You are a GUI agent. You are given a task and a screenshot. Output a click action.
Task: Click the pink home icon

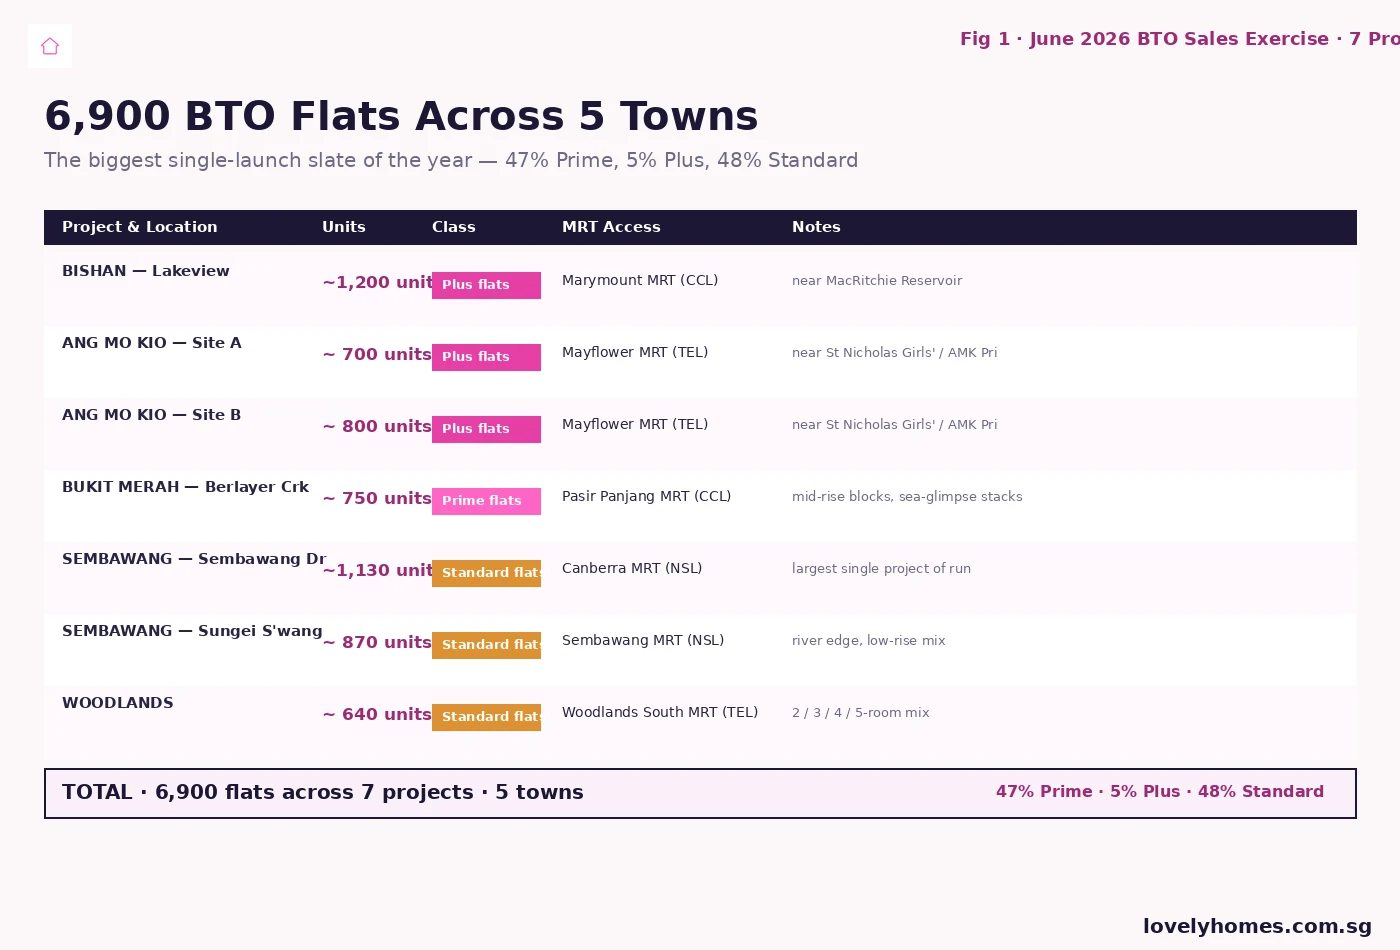point(50,46)
